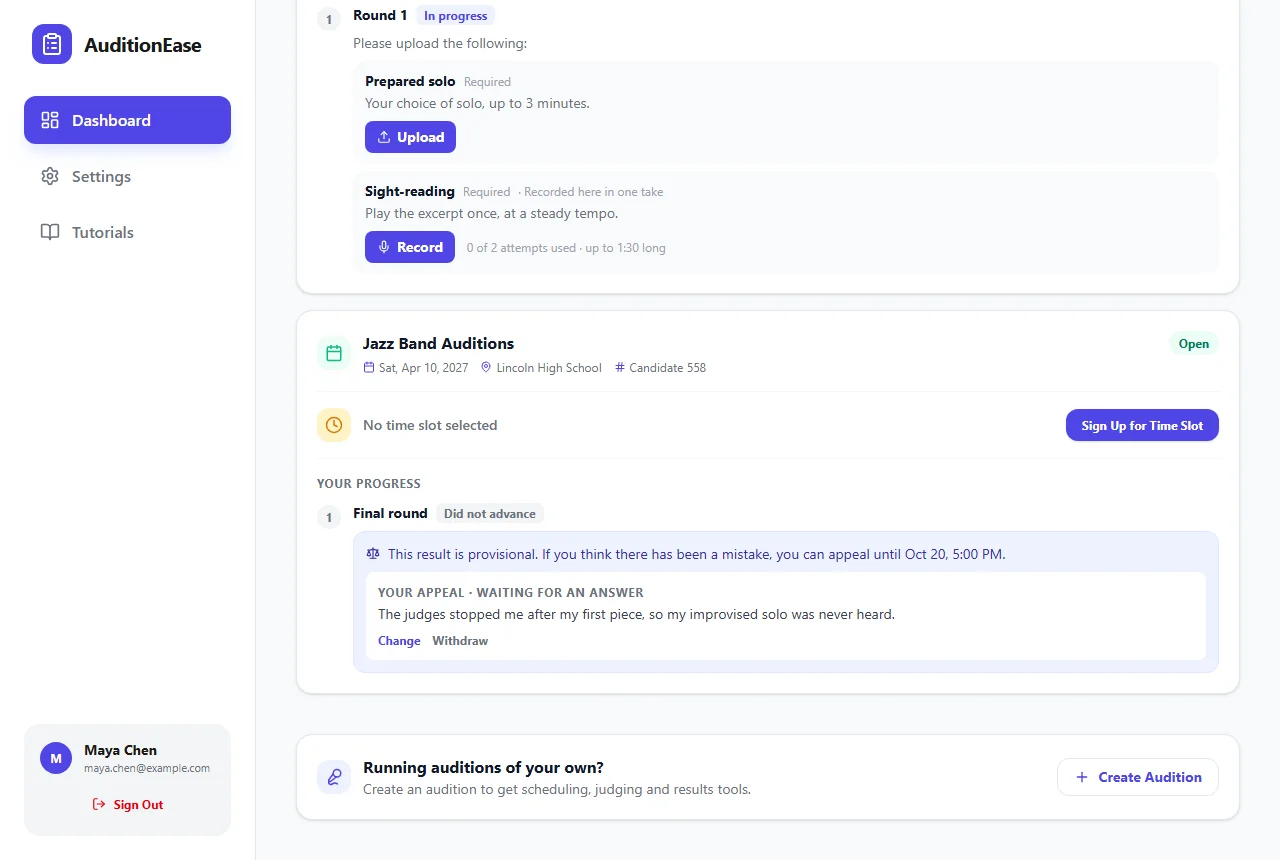Click the step number circle beside Final round
This screenshot has width=1280, height=860.
(329, 518)
